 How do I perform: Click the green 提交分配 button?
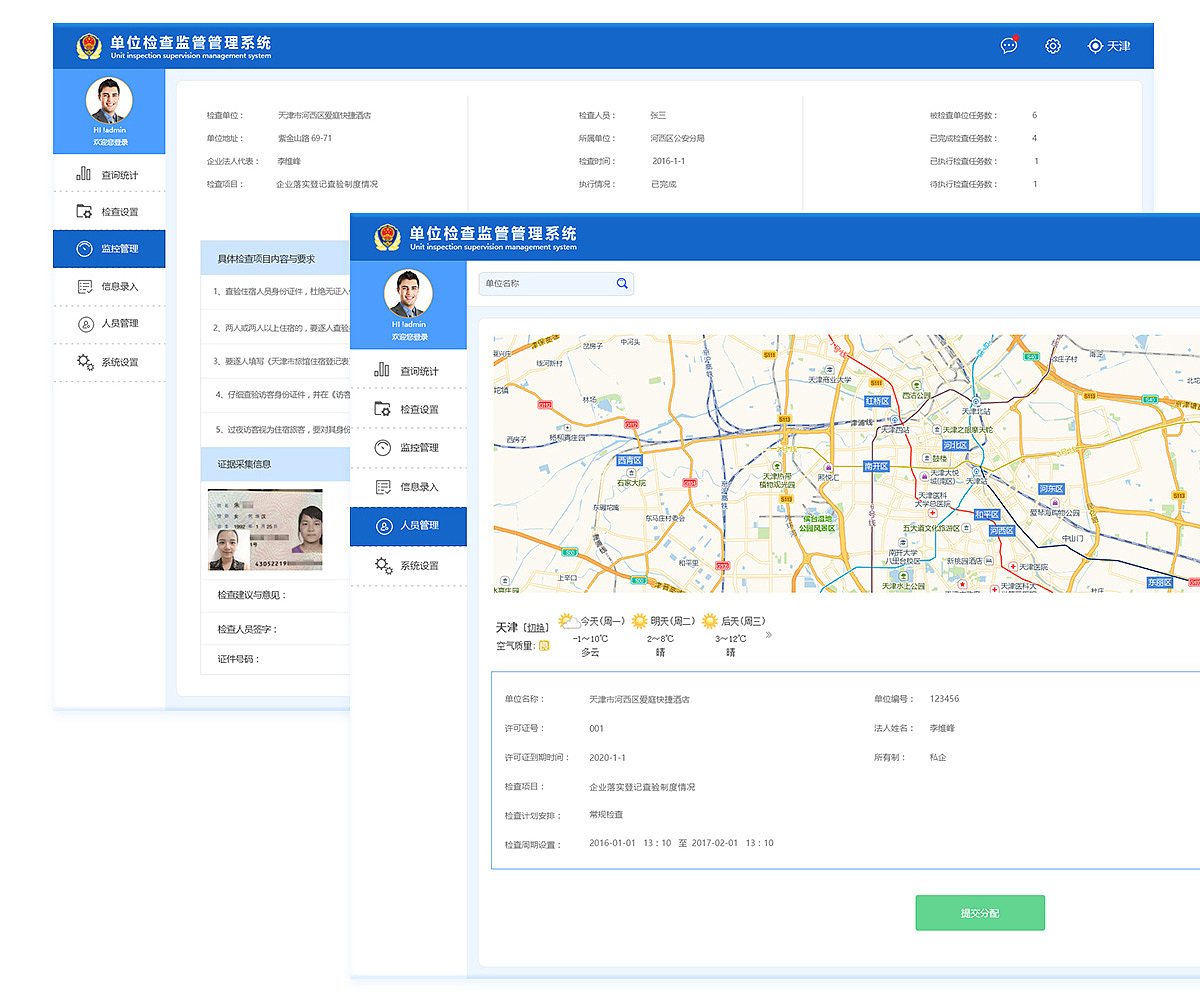click(x=980, y=913)
